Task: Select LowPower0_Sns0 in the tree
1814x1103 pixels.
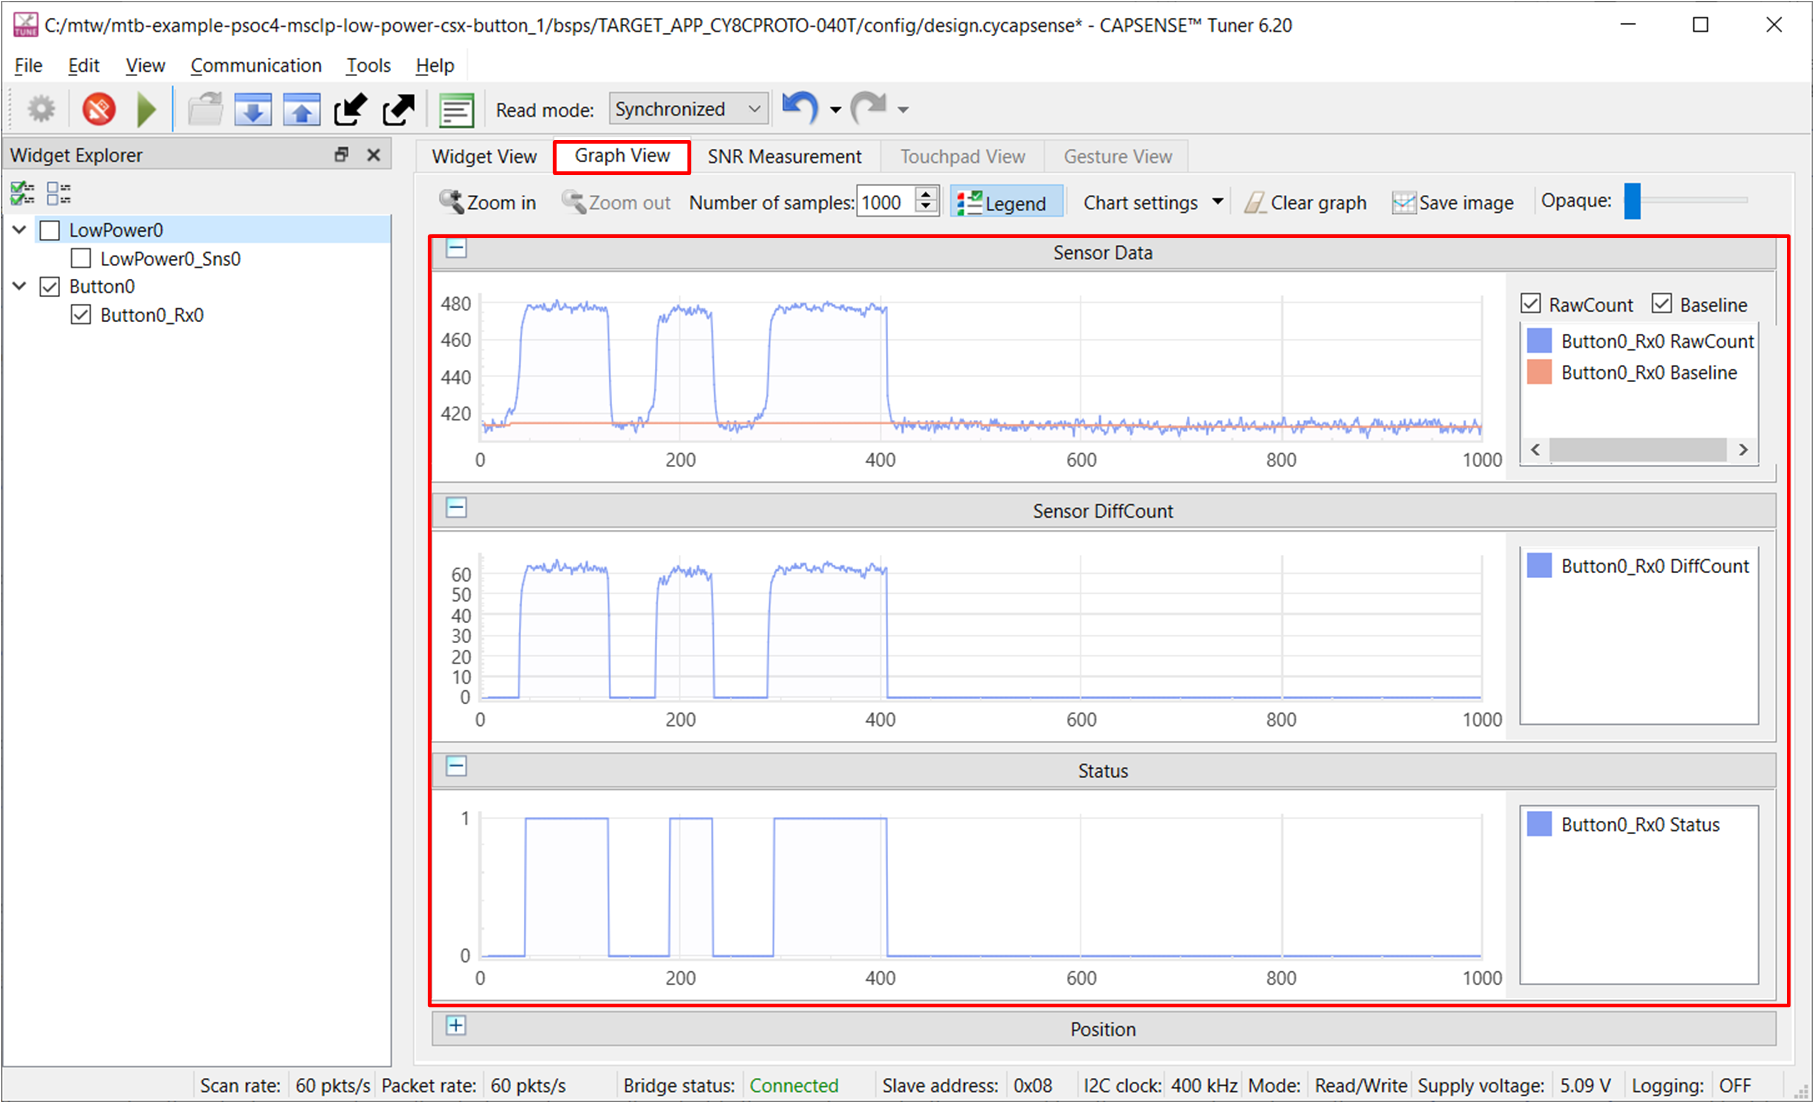Action: pos(170,258)
